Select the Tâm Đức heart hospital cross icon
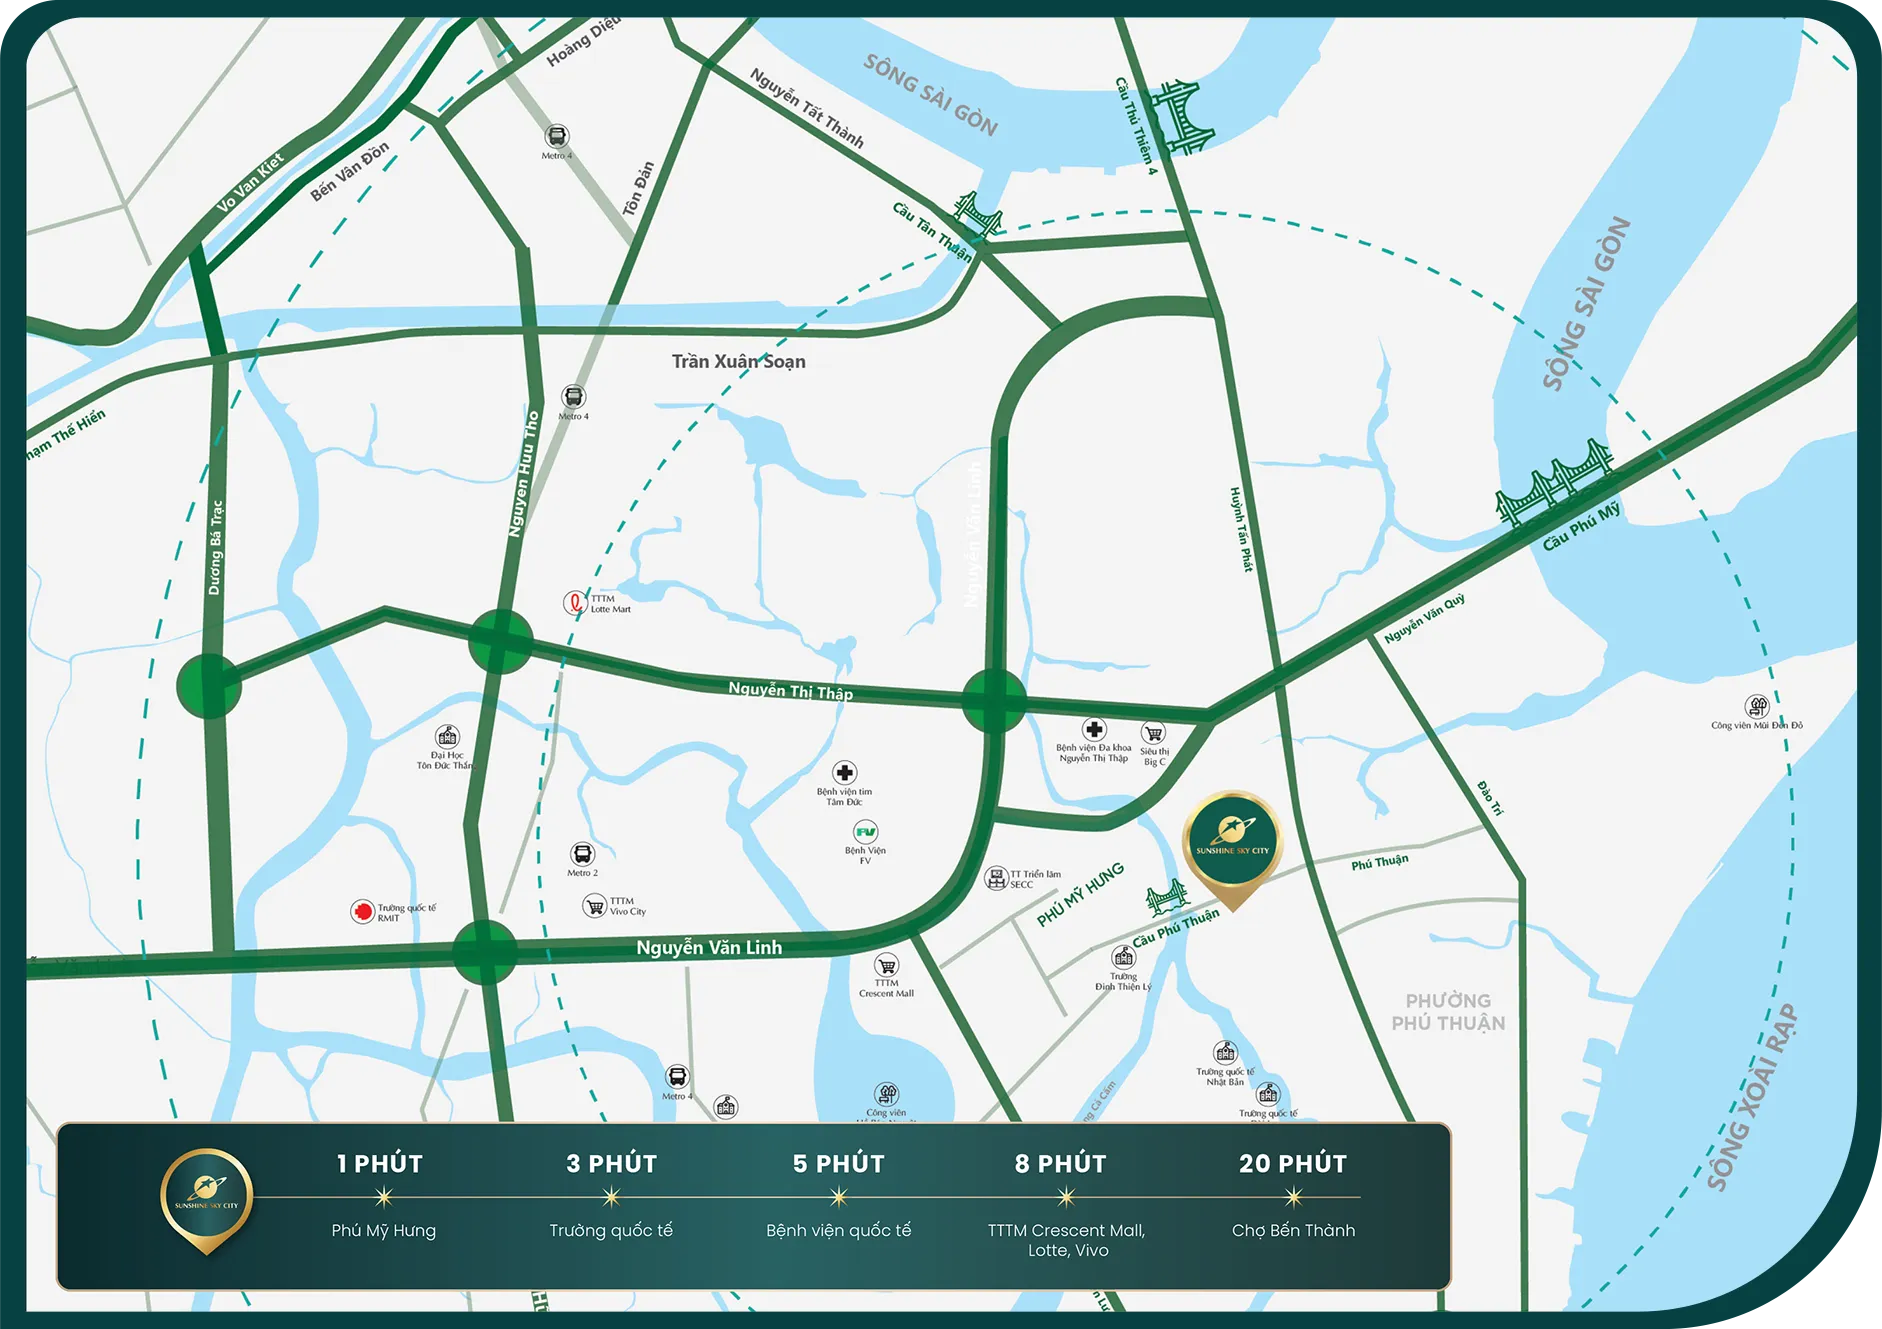This screenshot has width=1882, height=1329. pyautogui.click(x=845, y=773)
